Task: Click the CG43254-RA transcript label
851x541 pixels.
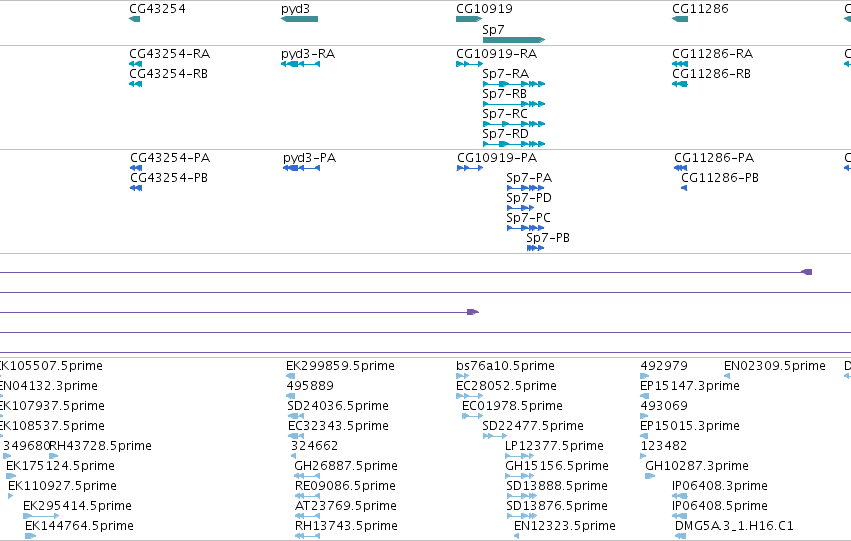Action: tap(169, 54)
